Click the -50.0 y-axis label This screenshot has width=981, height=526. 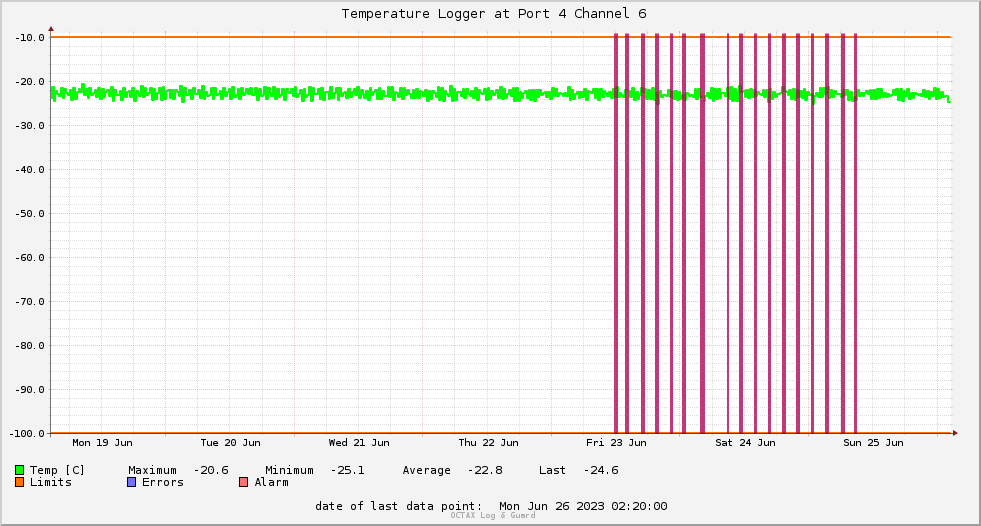click(x=30, y=214)
